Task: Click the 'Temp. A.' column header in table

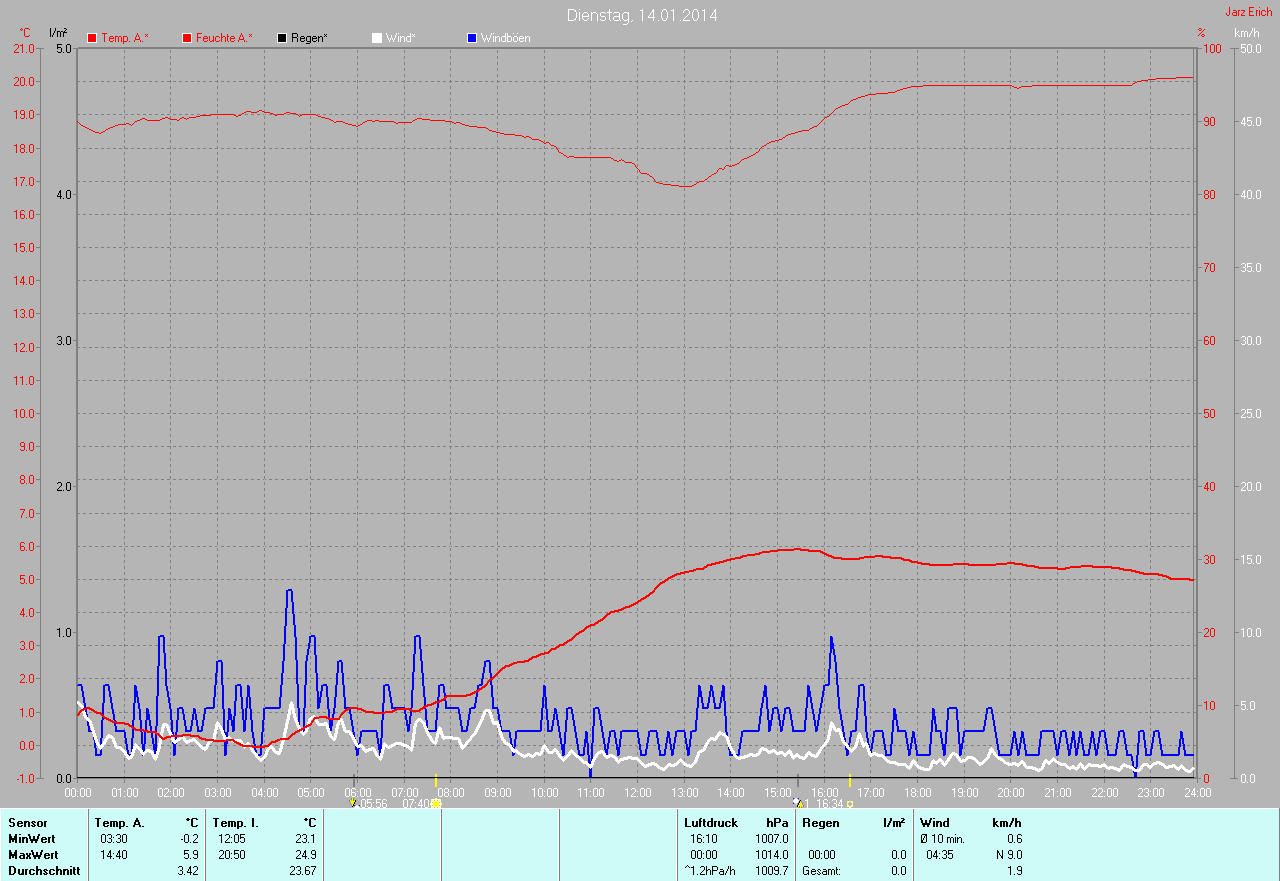Action: coord(119,822)
